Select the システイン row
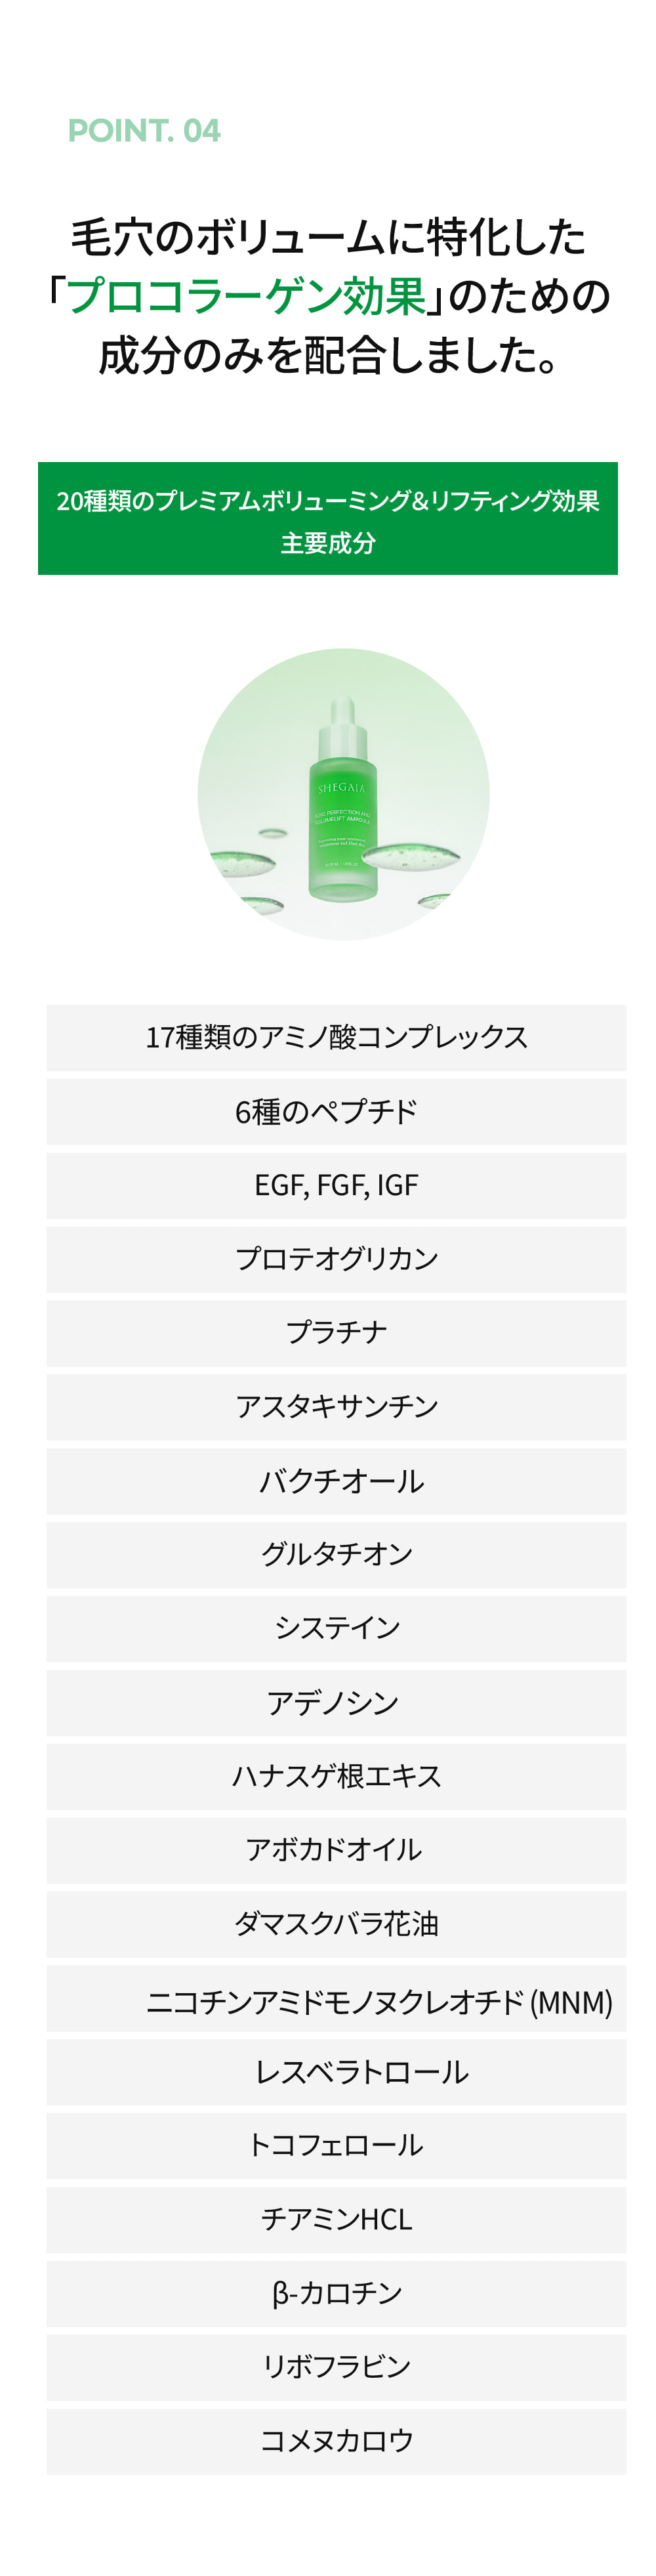The width and height of the screenshot is (656, 2576). click(336, 1629)
